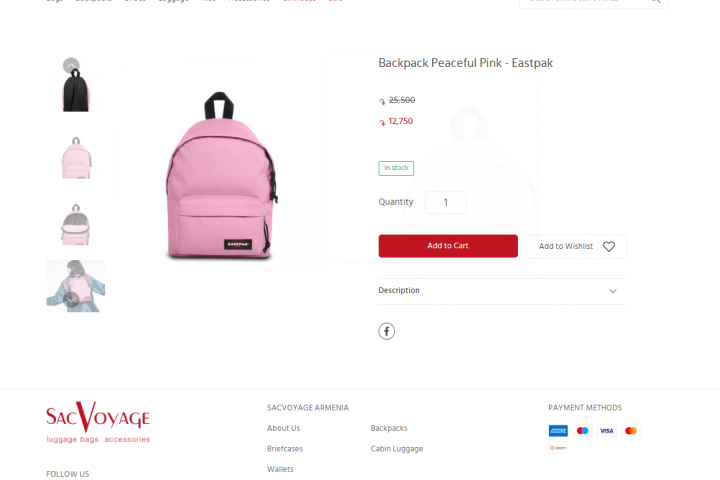Click the American Express payment icon

(558, 430)
